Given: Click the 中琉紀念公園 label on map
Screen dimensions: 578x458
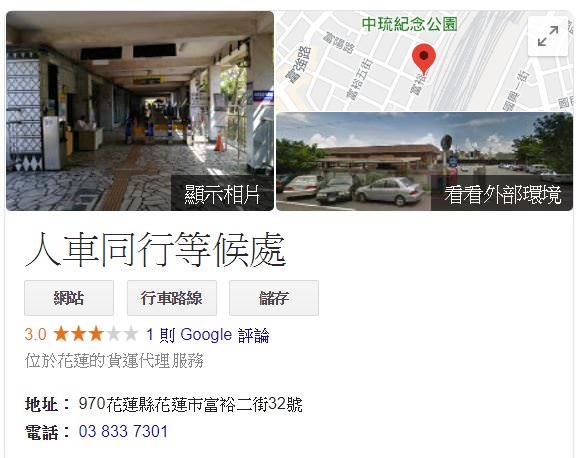Looking at the screenshot, I should [409, 24].
